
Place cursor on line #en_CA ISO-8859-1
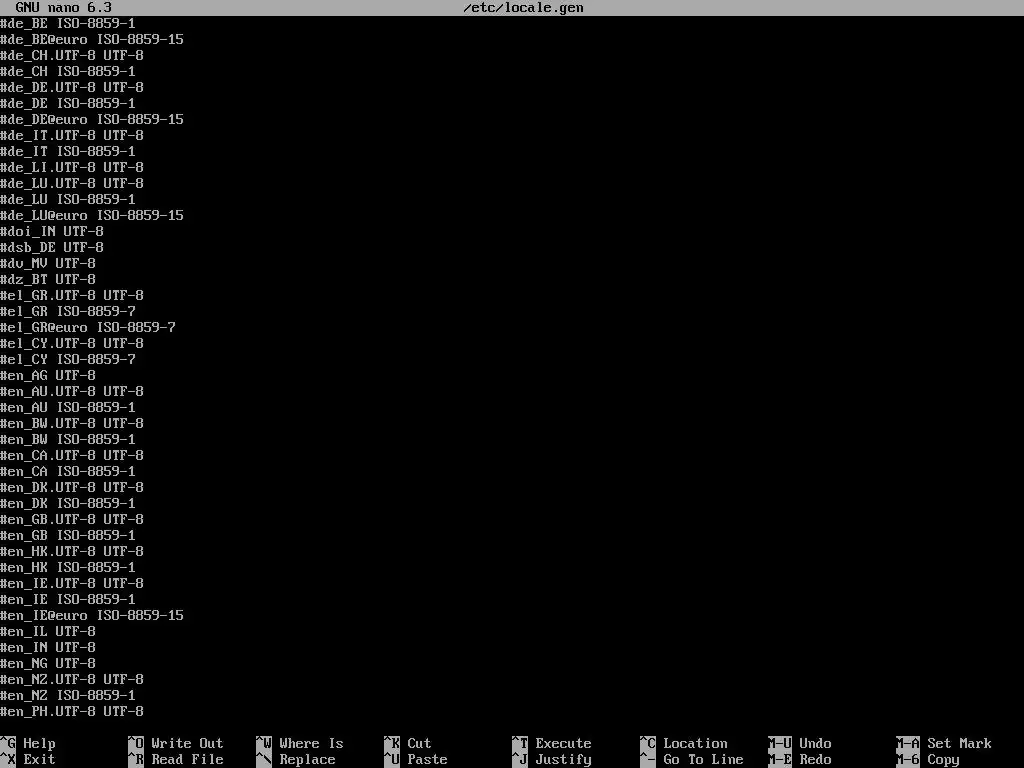click(x=68, y=471)
